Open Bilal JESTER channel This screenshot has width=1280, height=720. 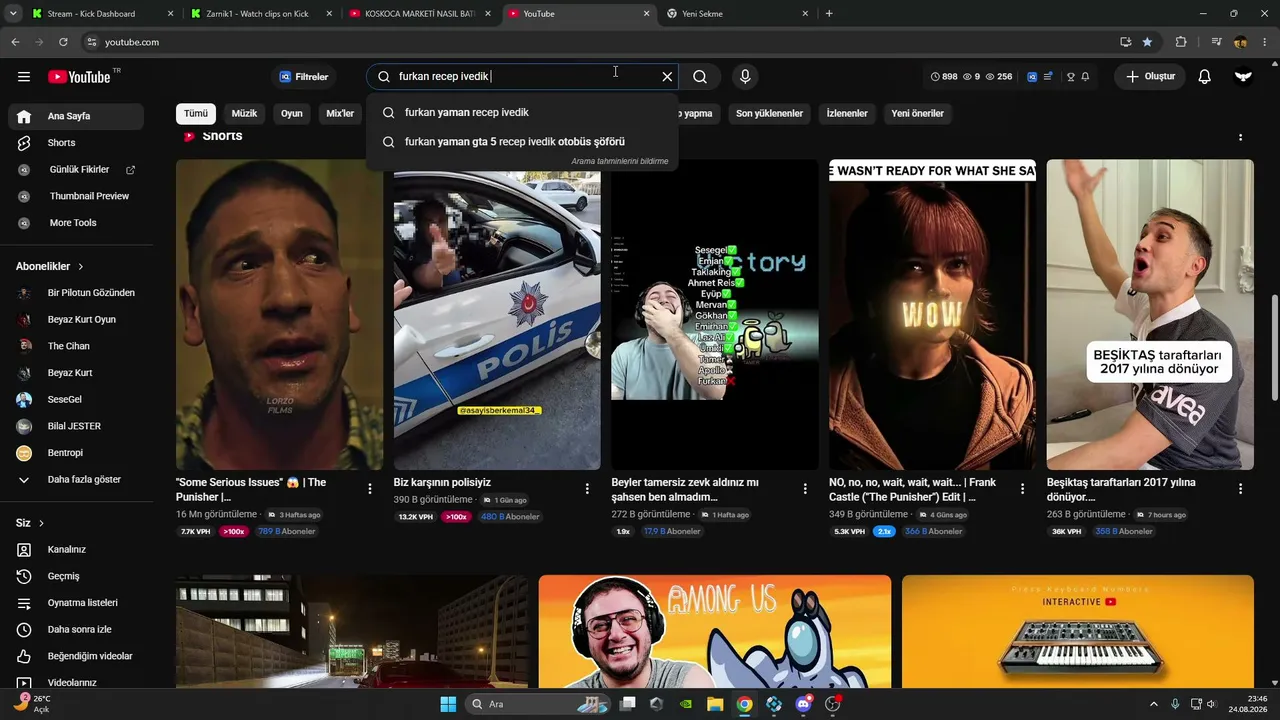tap(76, 426)
